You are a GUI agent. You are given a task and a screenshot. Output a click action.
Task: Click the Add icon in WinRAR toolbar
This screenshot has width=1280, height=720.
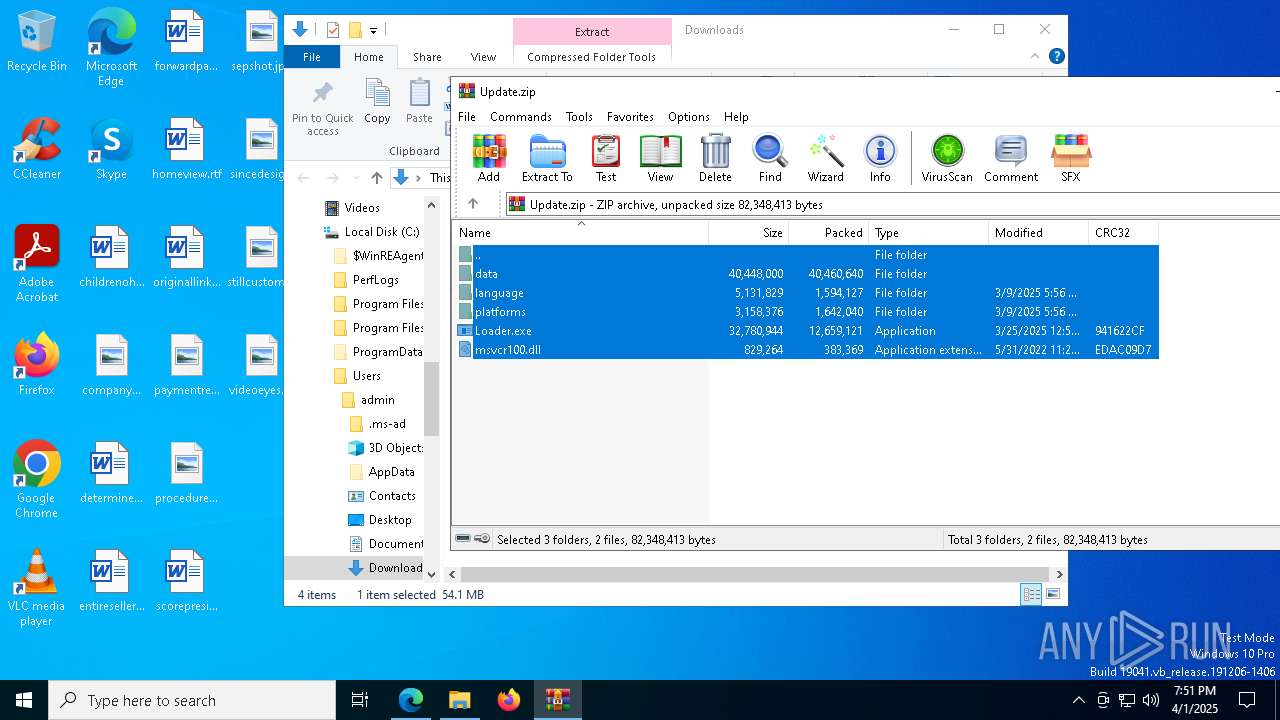click(489, 159)
